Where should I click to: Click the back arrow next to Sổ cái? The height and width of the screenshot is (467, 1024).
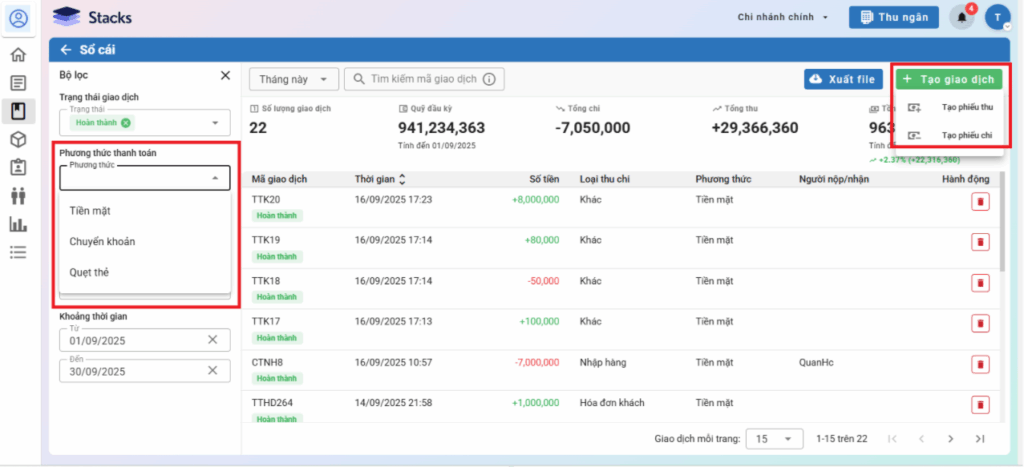[66, 49]
